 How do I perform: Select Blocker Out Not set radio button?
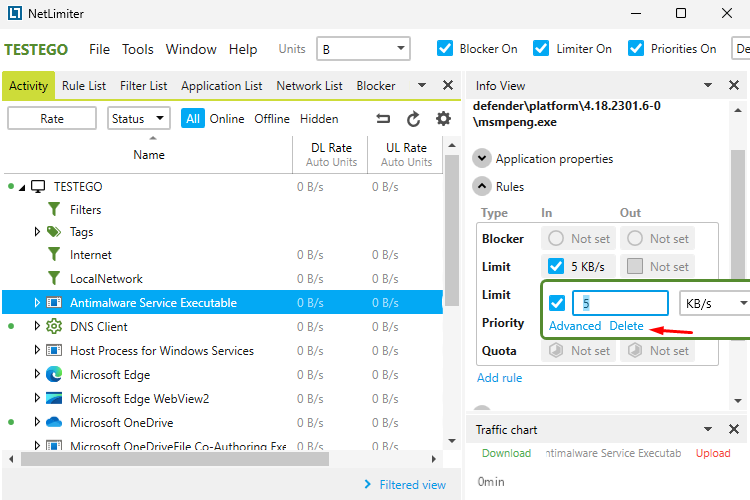click(635, 238)
